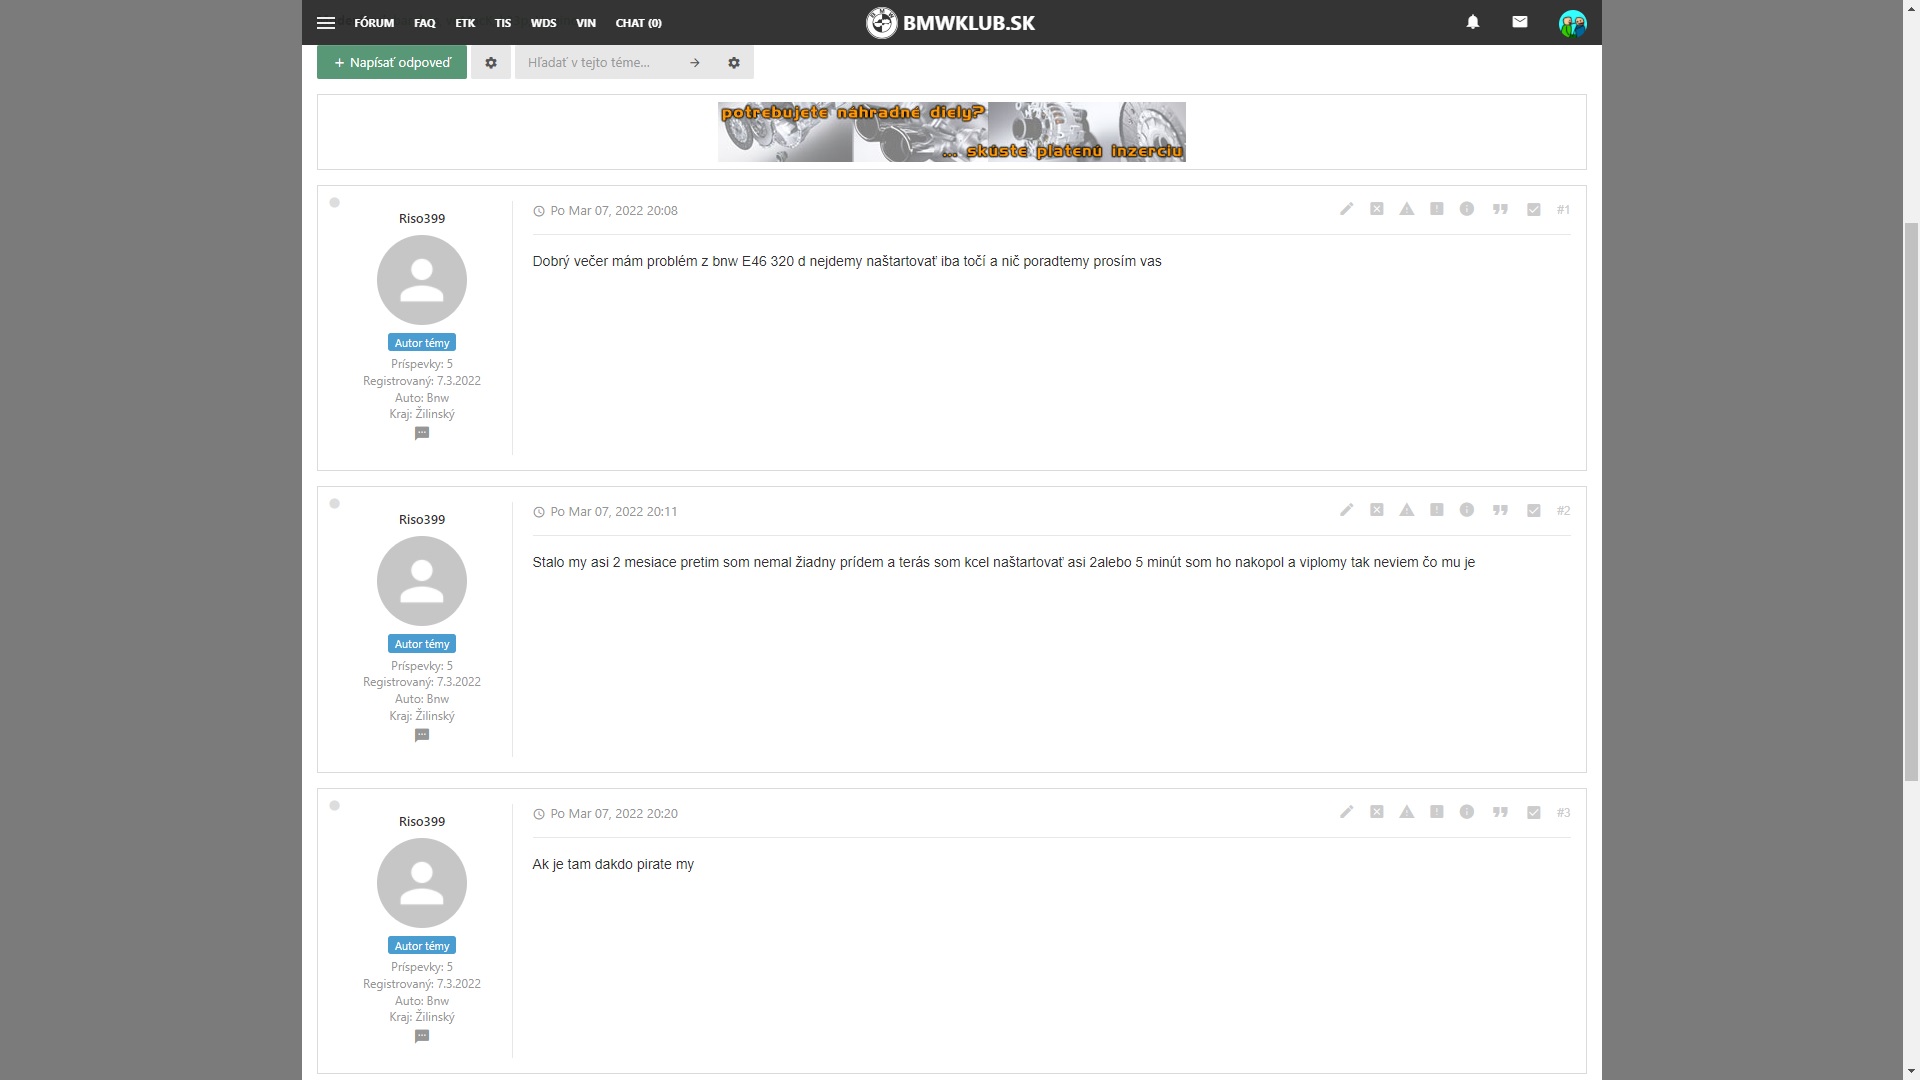1920x1080 pixels.
Task: Open user avatar account menu
Action: [x=1572, y=23]
